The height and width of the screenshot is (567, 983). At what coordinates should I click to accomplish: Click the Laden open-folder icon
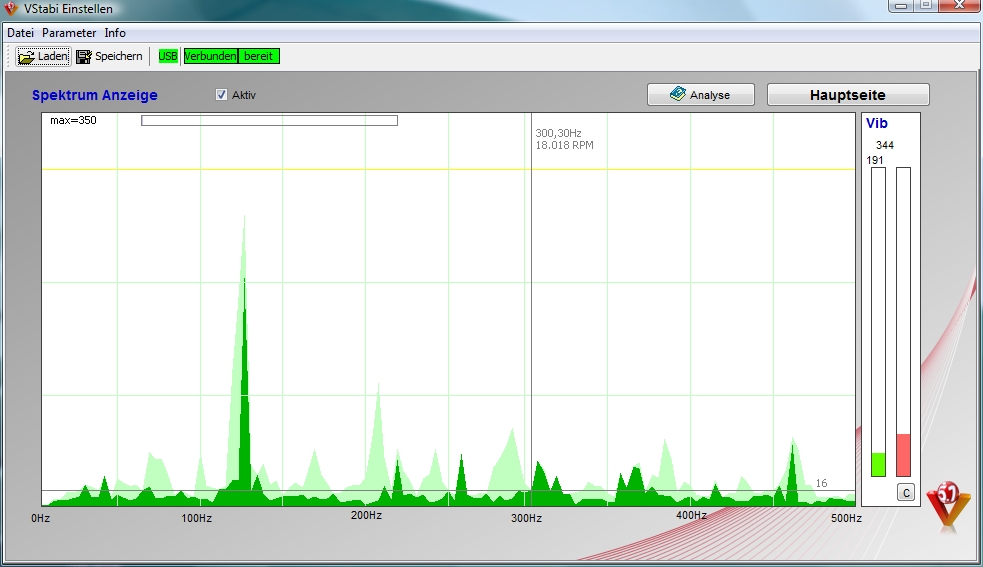pos(26,57)
